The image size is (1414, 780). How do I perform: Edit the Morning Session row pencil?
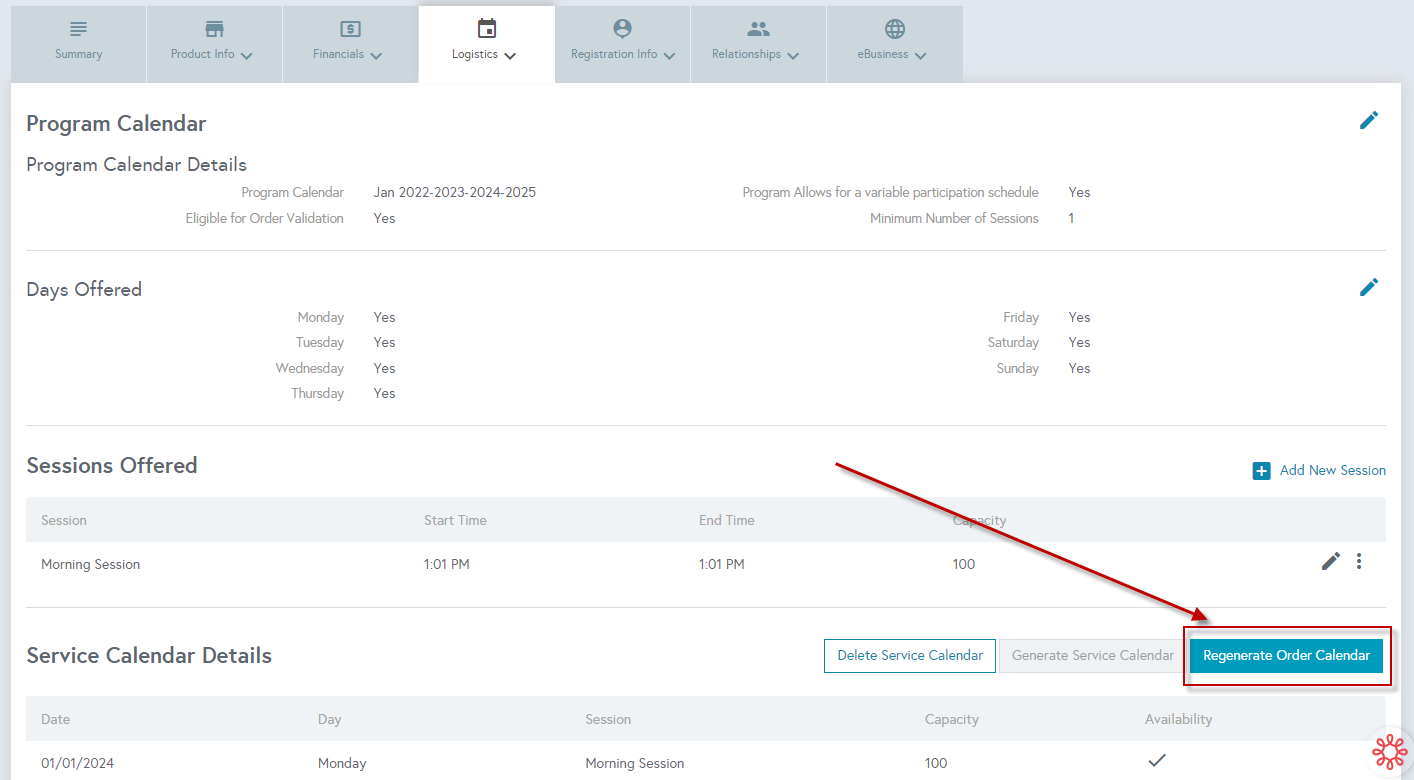pyautogui.click(x=1331, y=561)
